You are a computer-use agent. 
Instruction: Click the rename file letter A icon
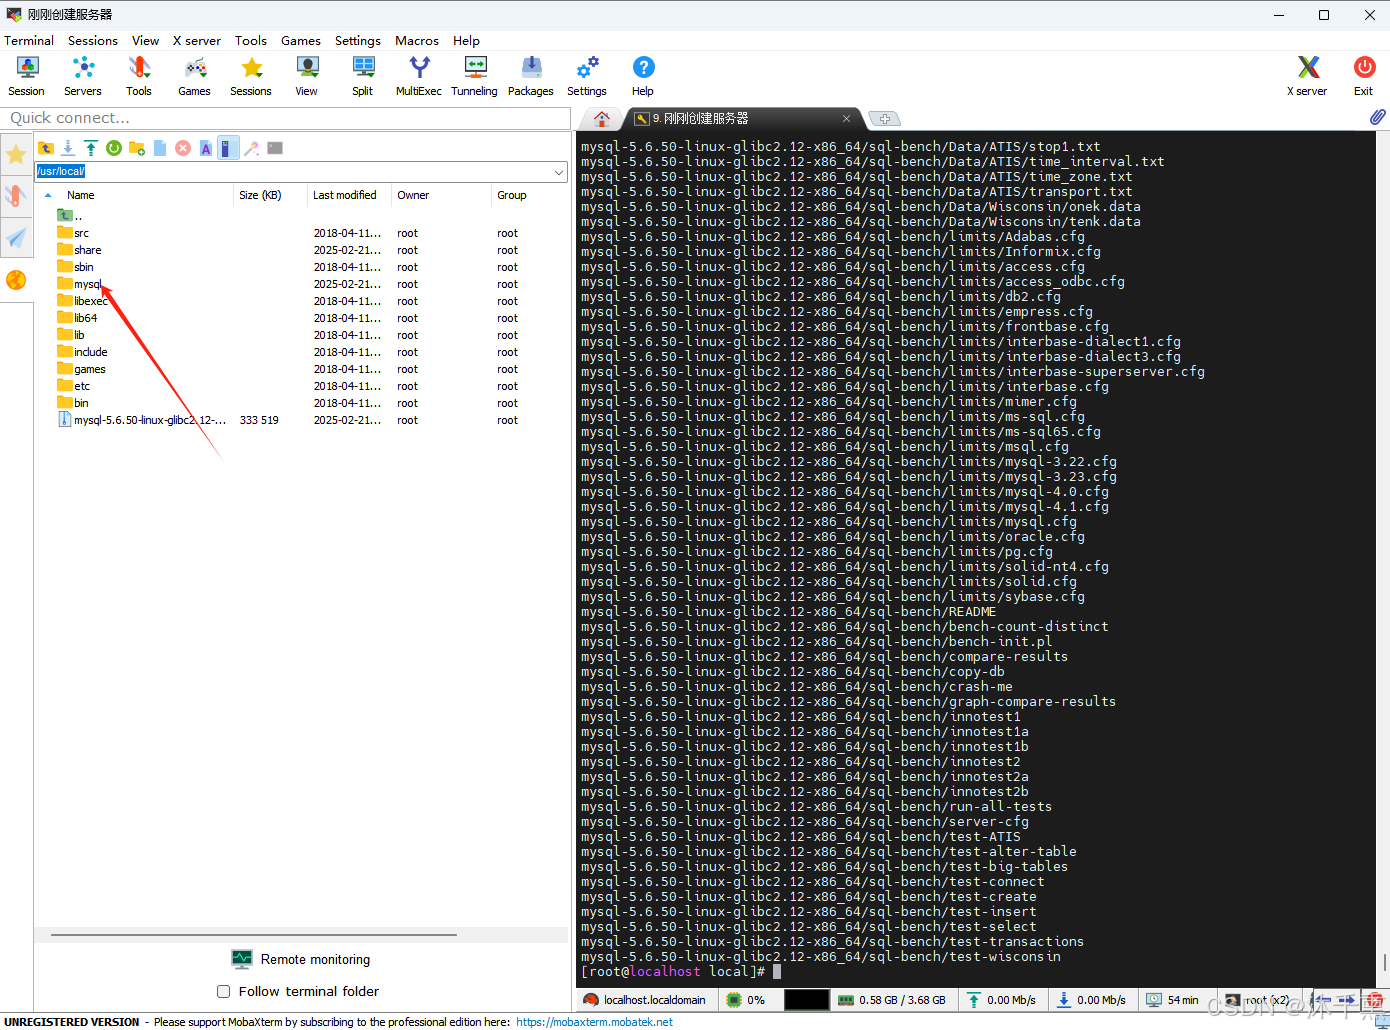[206, 148]
